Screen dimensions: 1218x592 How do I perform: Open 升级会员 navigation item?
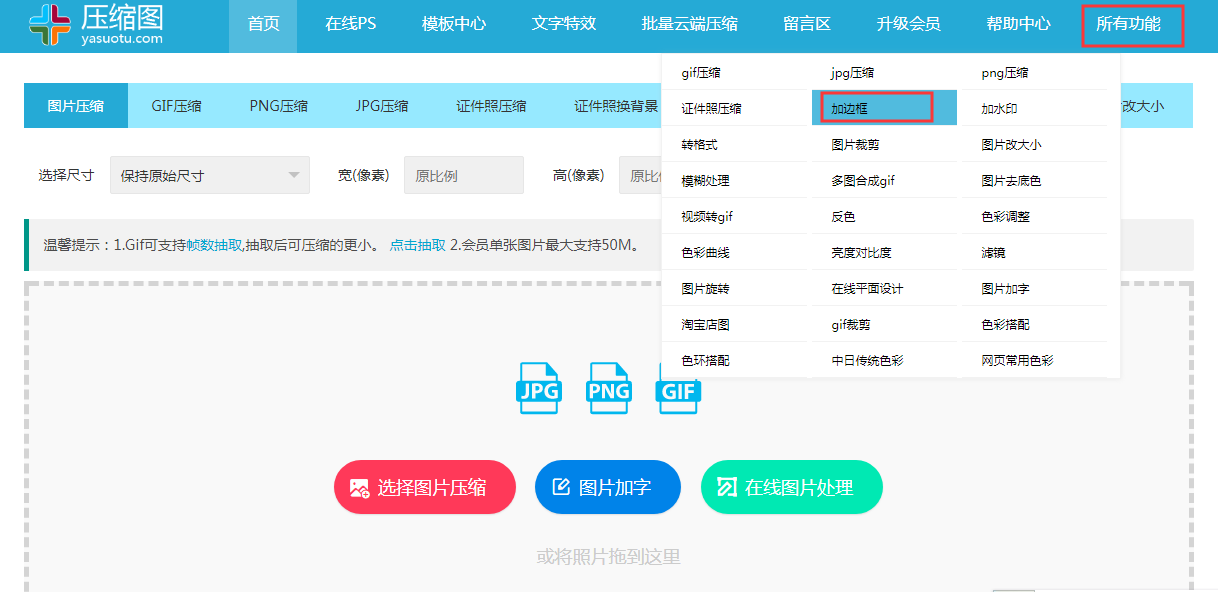pos(908,25)
